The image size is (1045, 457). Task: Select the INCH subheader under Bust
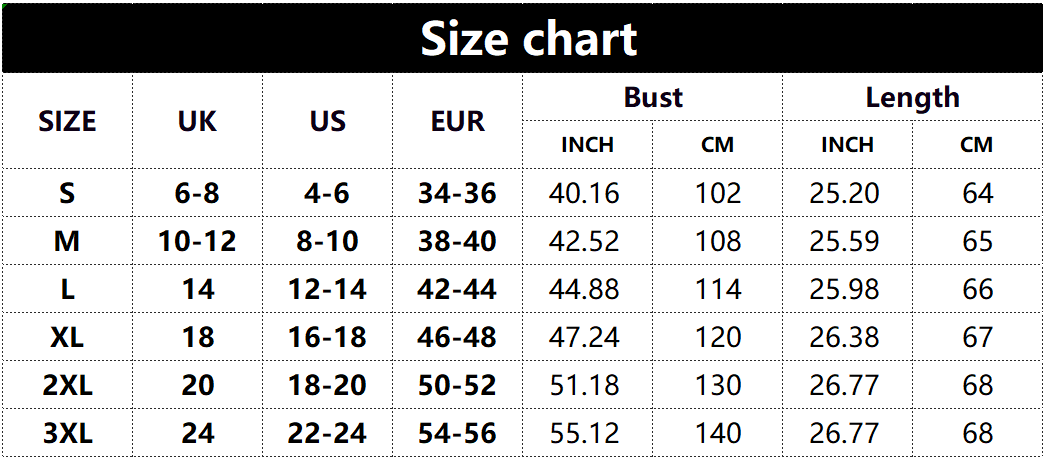click(x=587, y=145)
